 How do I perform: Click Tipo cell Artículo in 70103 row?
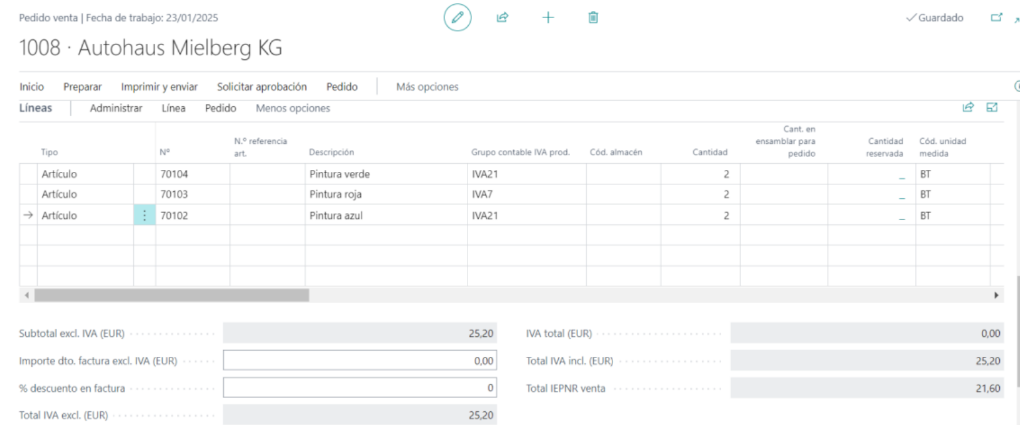click(85, 194)
